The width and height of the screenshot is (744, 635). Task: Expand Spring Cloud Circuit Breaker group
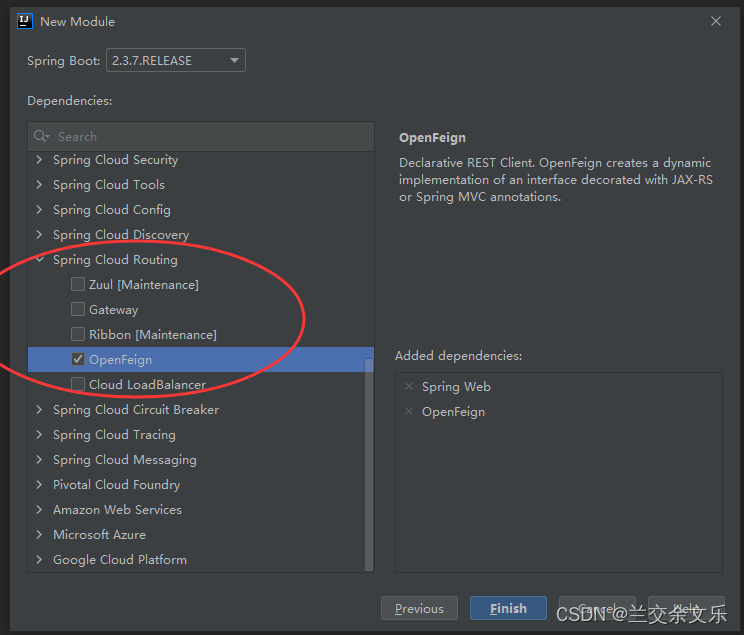pos(39,410)
